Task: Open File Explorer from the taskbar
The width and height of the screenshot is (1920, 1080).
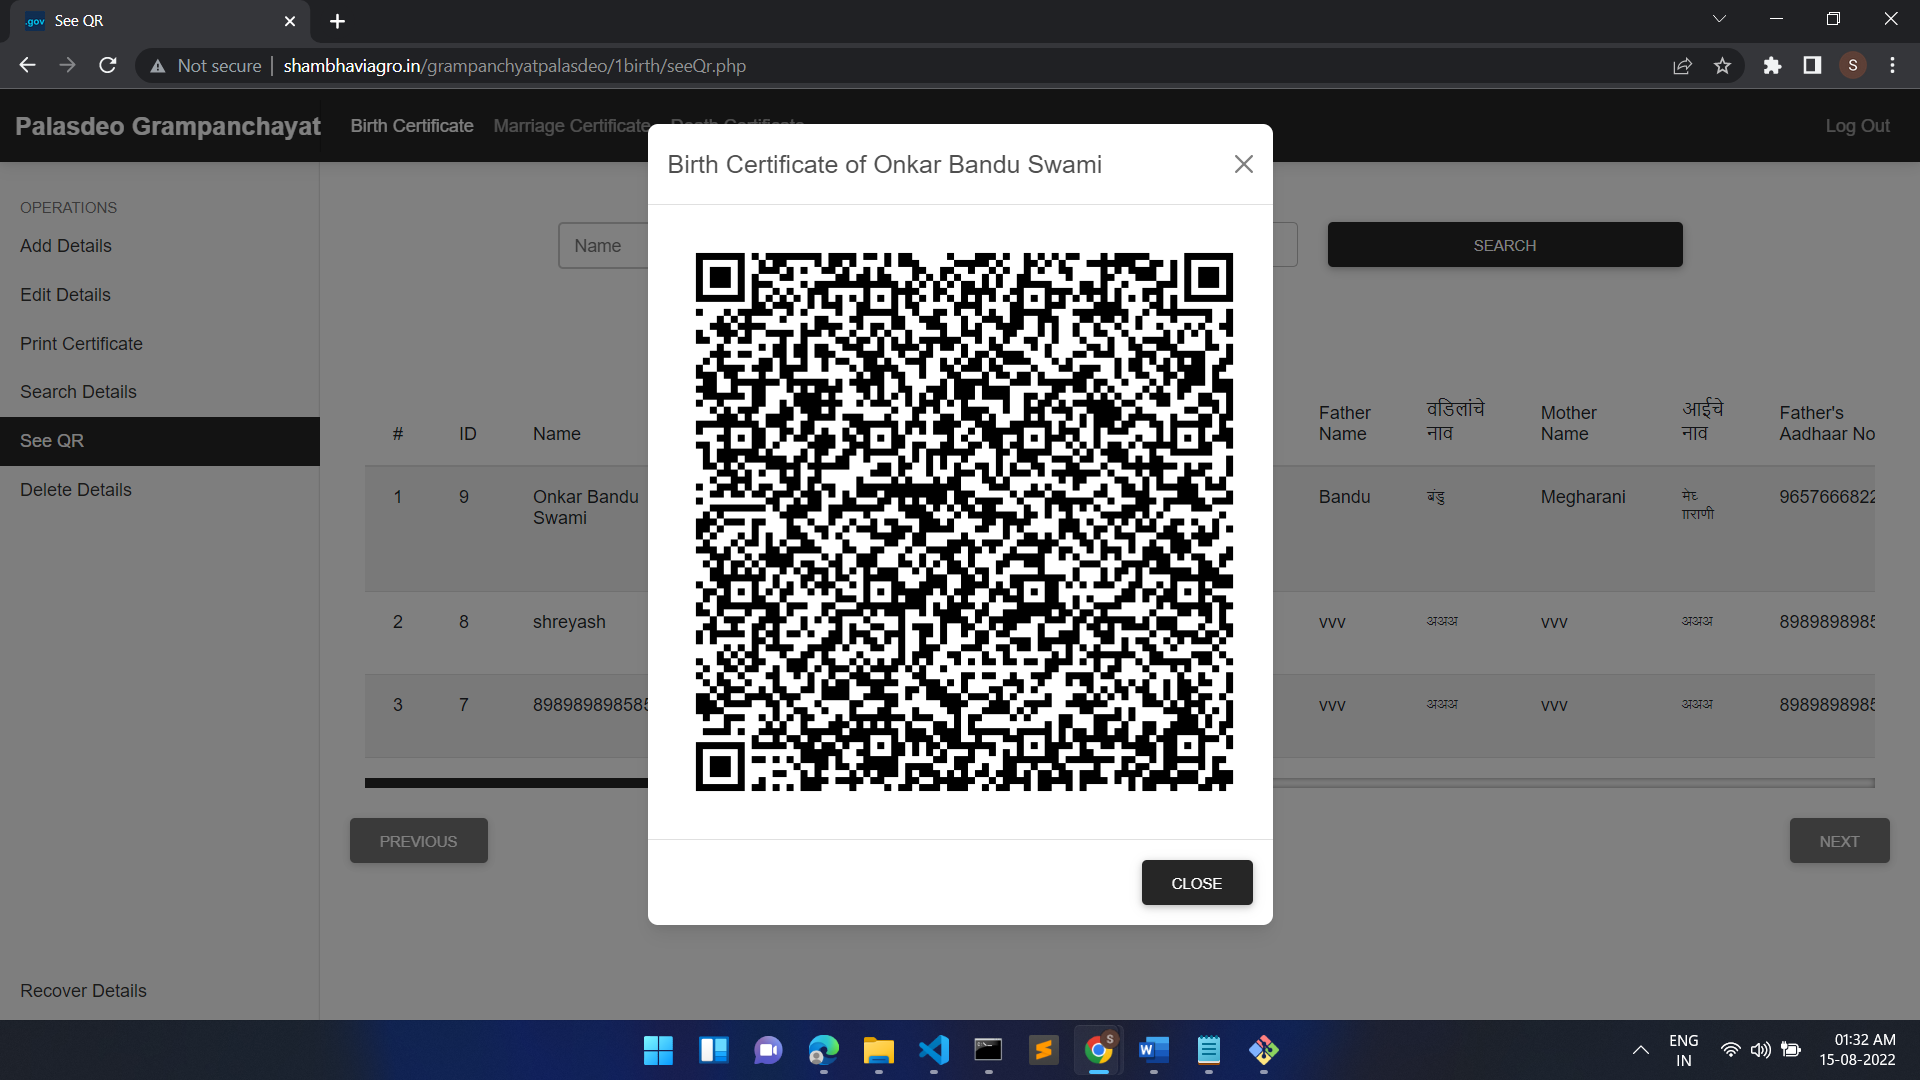Action: [878, 1051]
